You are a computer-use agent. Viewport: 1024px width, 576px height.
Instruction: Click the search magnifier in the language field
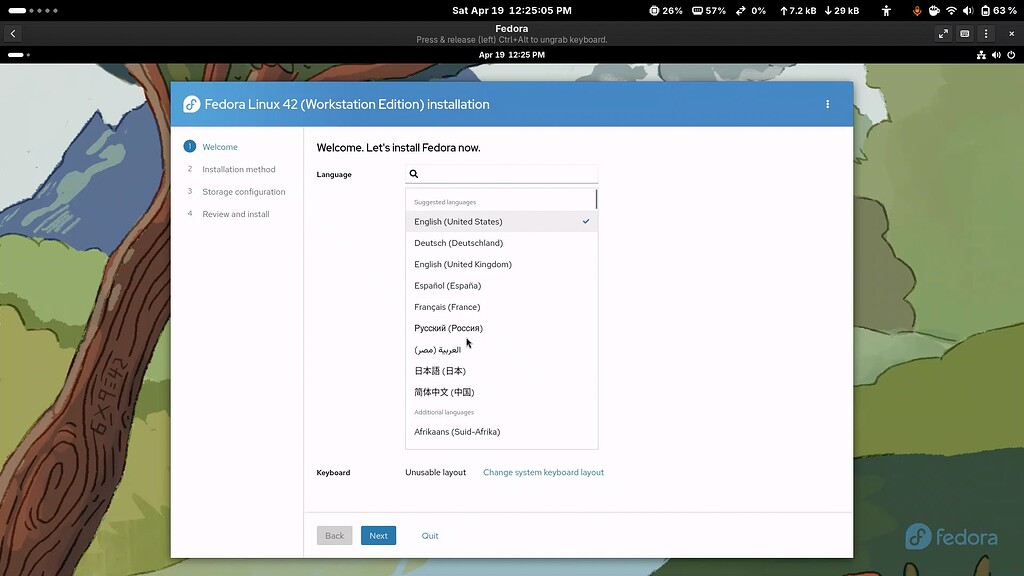[x=413, y=173]
